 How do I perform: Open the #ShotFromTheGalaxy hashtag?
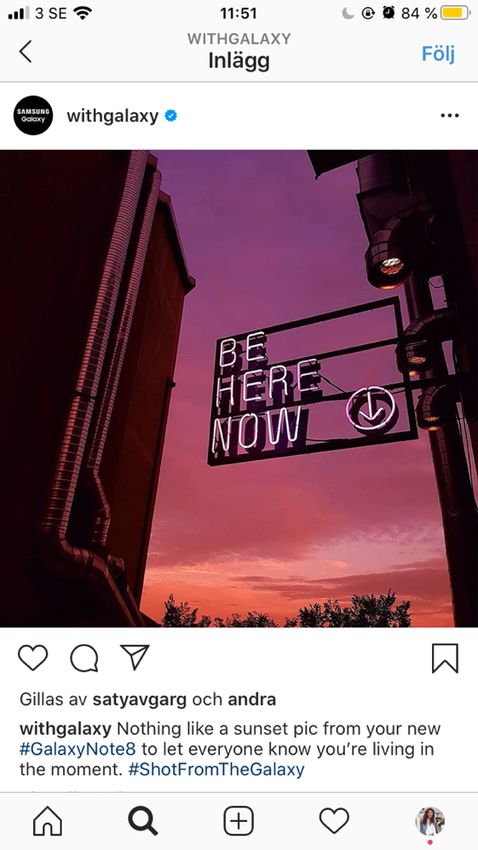[x=216, y=769]
